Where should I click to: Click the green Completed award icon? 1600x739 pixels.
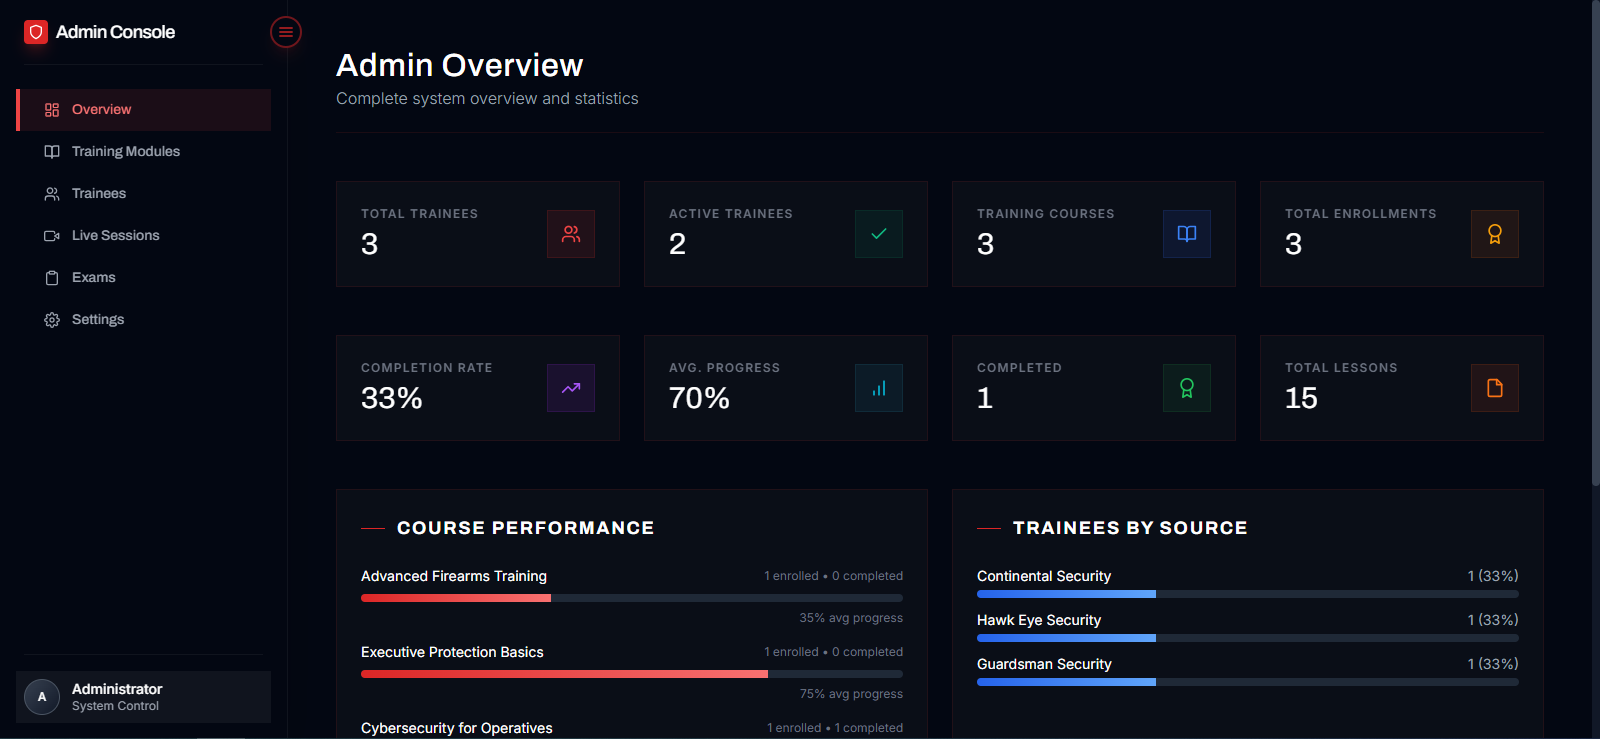point(1187,388)
